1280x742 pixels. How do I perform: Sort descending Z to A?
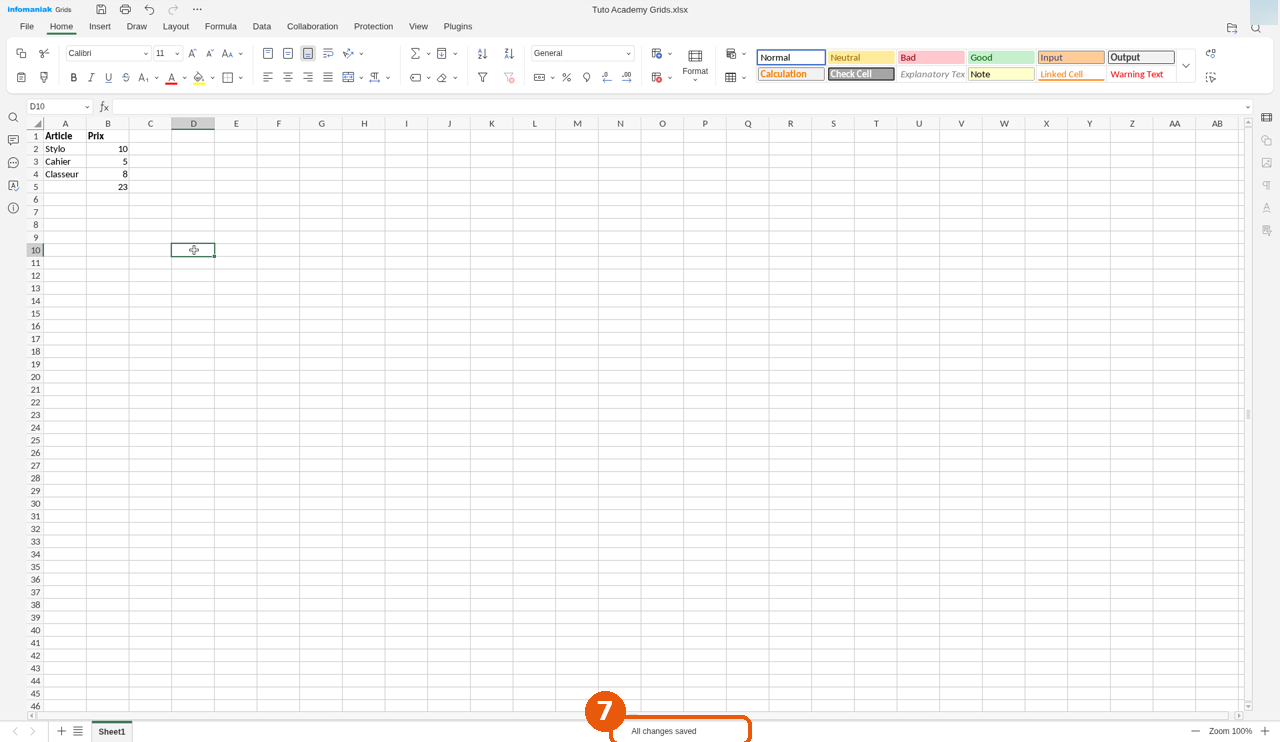tap(509, 53)
